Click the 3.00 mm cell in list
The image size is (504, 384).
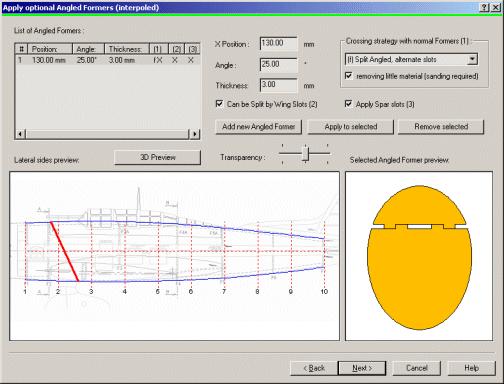point(122,60)
